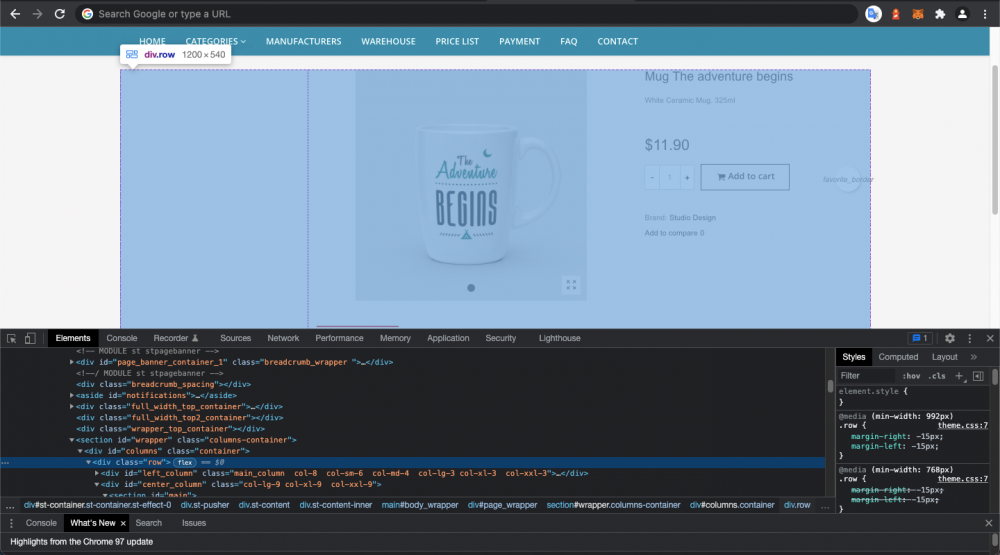Switch to the Network tab

coord(283,339)
